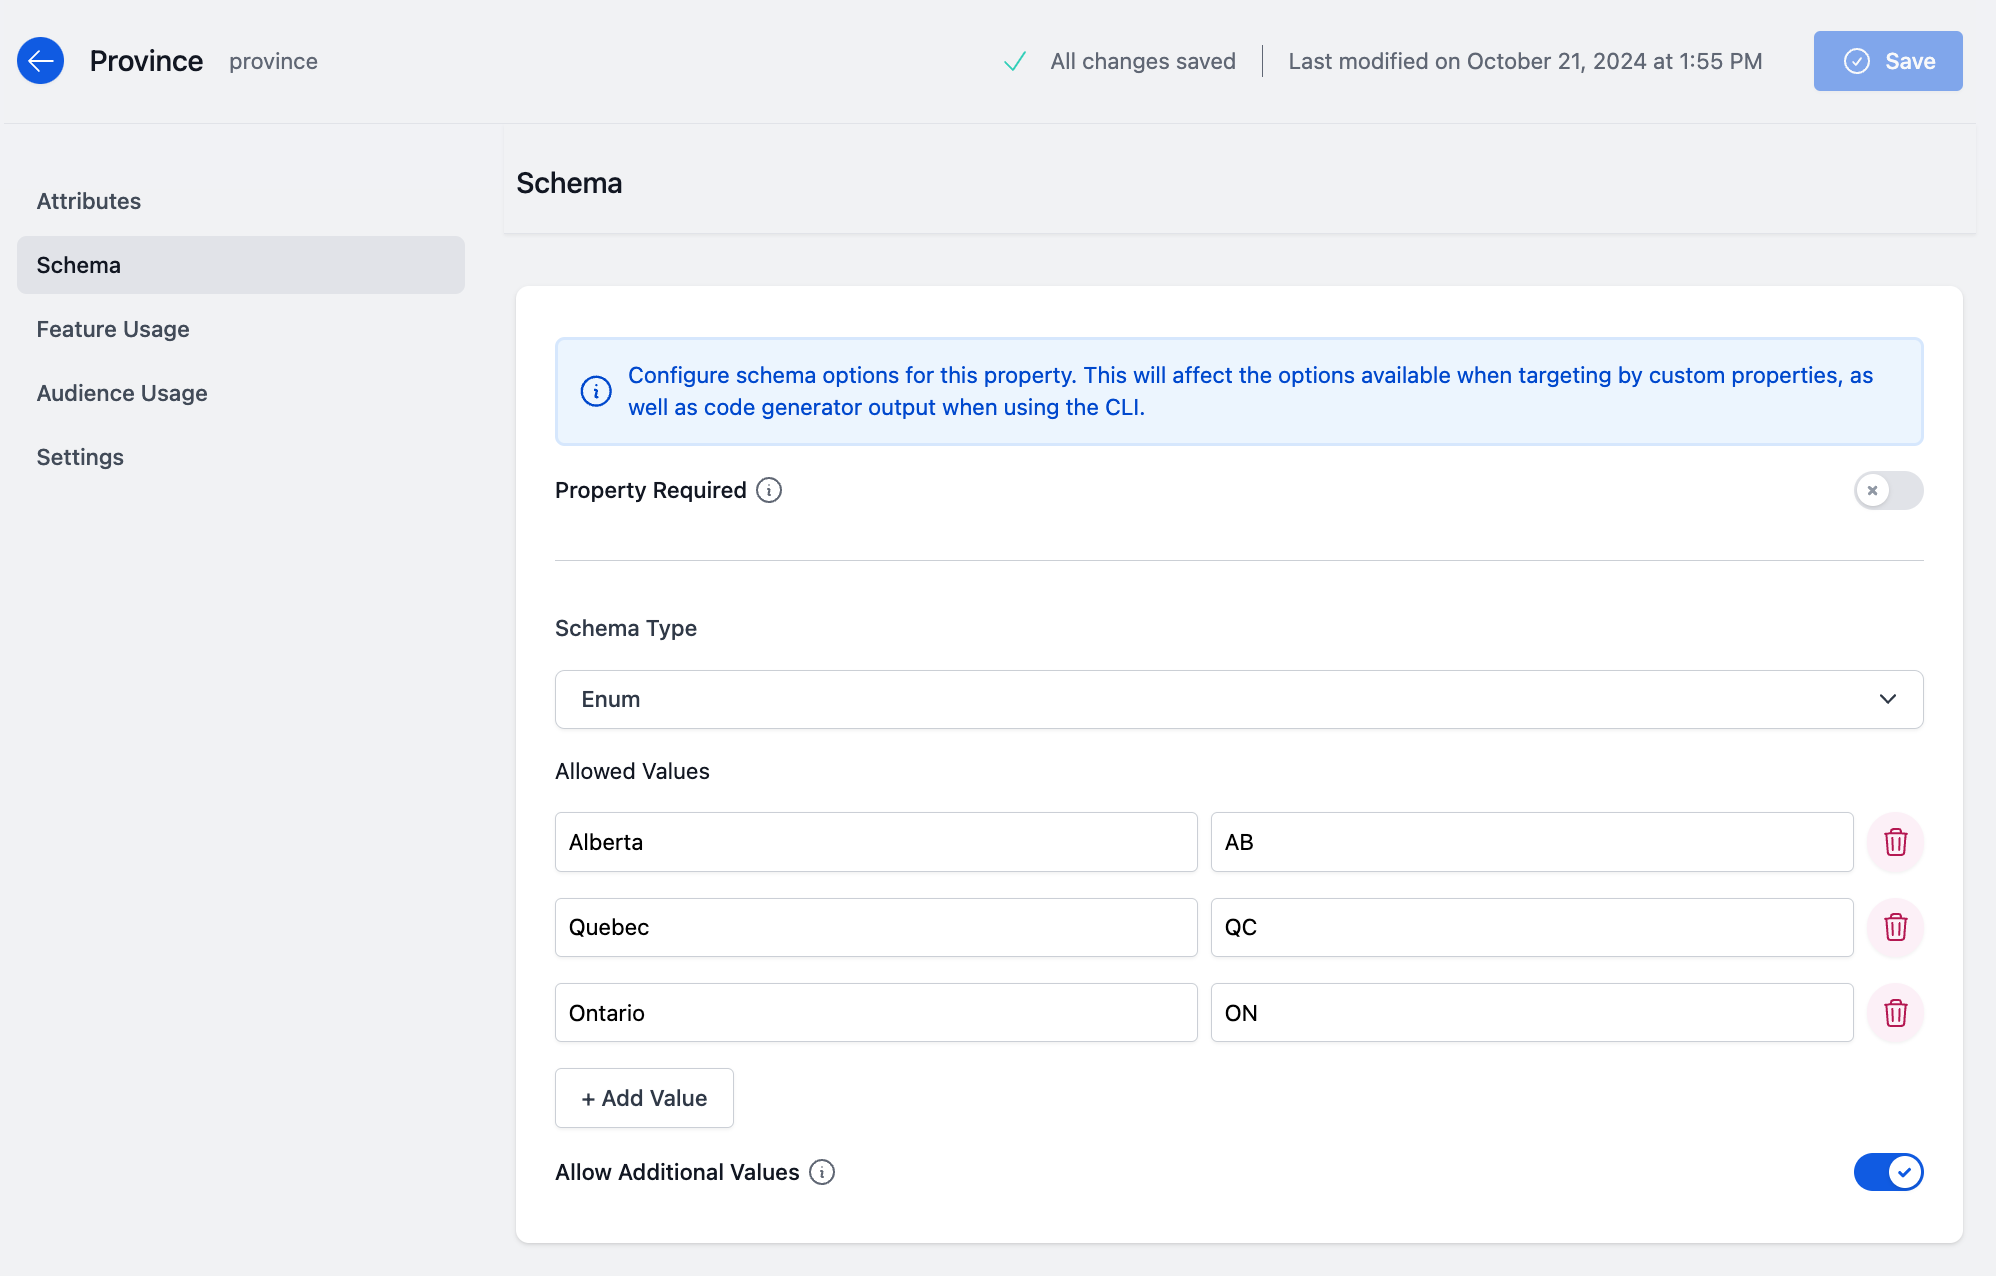Click the back arrow beside Province
This screenshot has height=1276, width=1996.
coord(40,61)
